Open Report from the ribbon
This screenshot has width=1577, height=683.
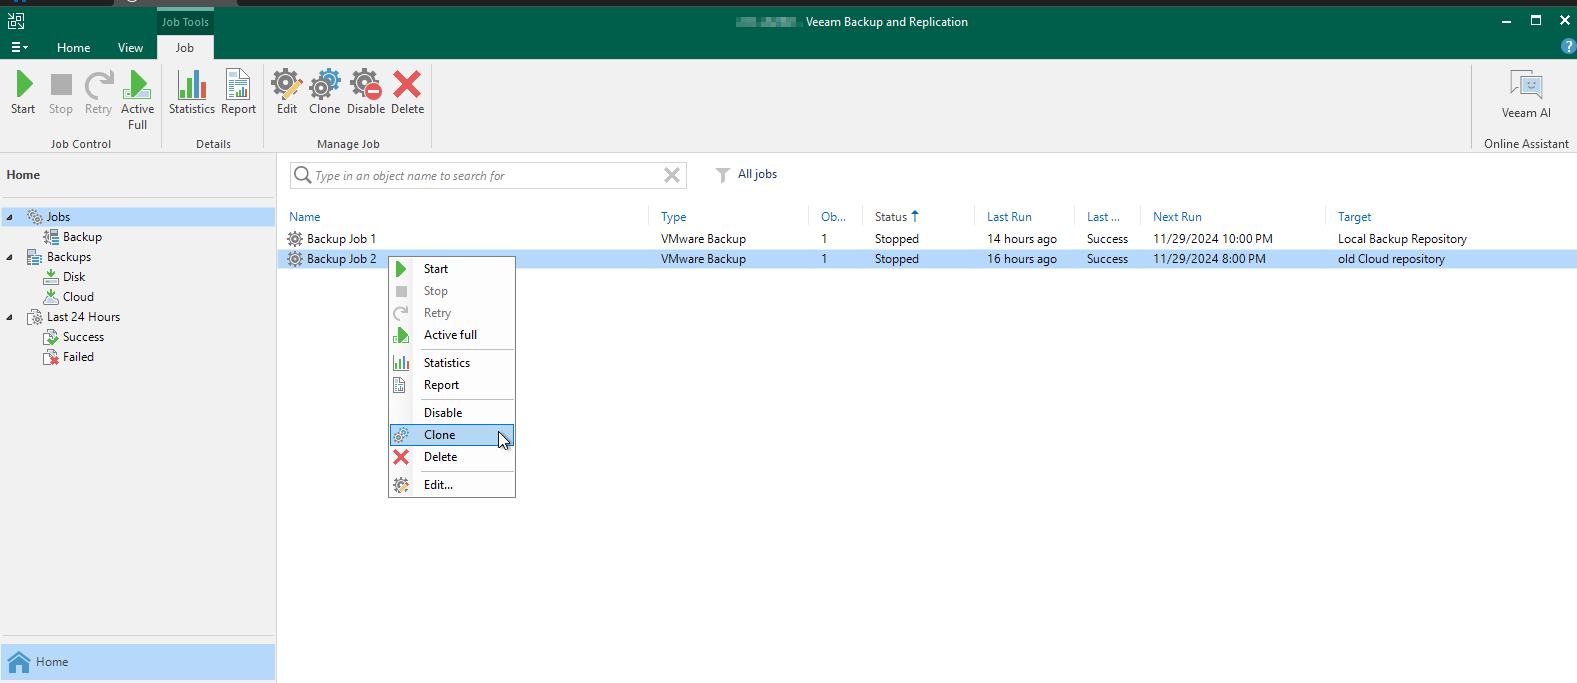[x=238, y=93]
